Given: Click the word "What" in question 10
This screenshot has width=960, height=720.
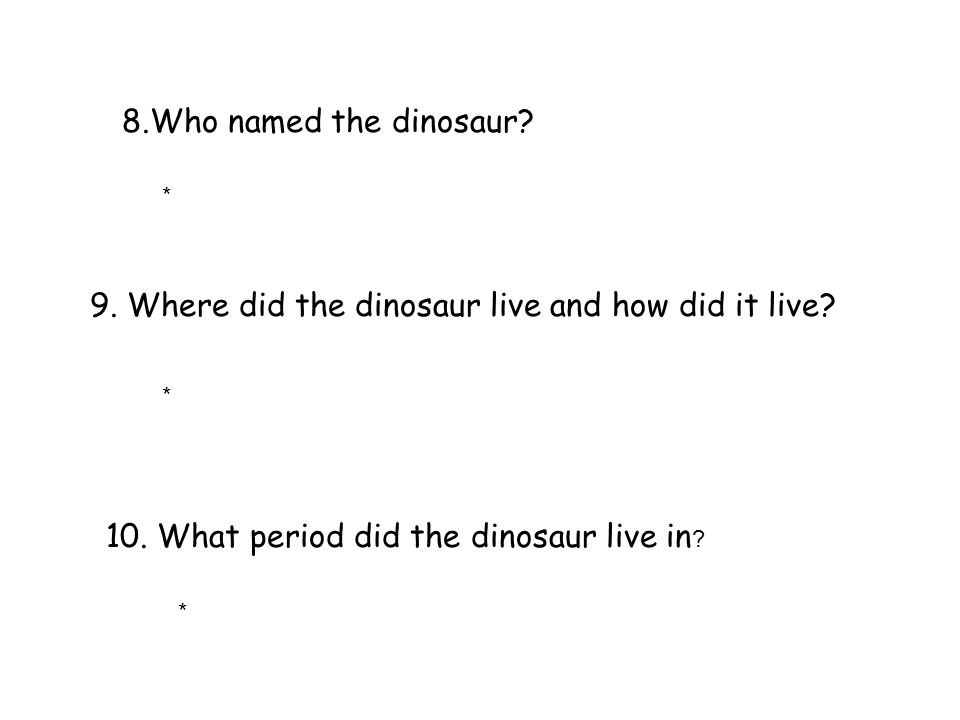Looking at the screenshot, I should point(199,536).
